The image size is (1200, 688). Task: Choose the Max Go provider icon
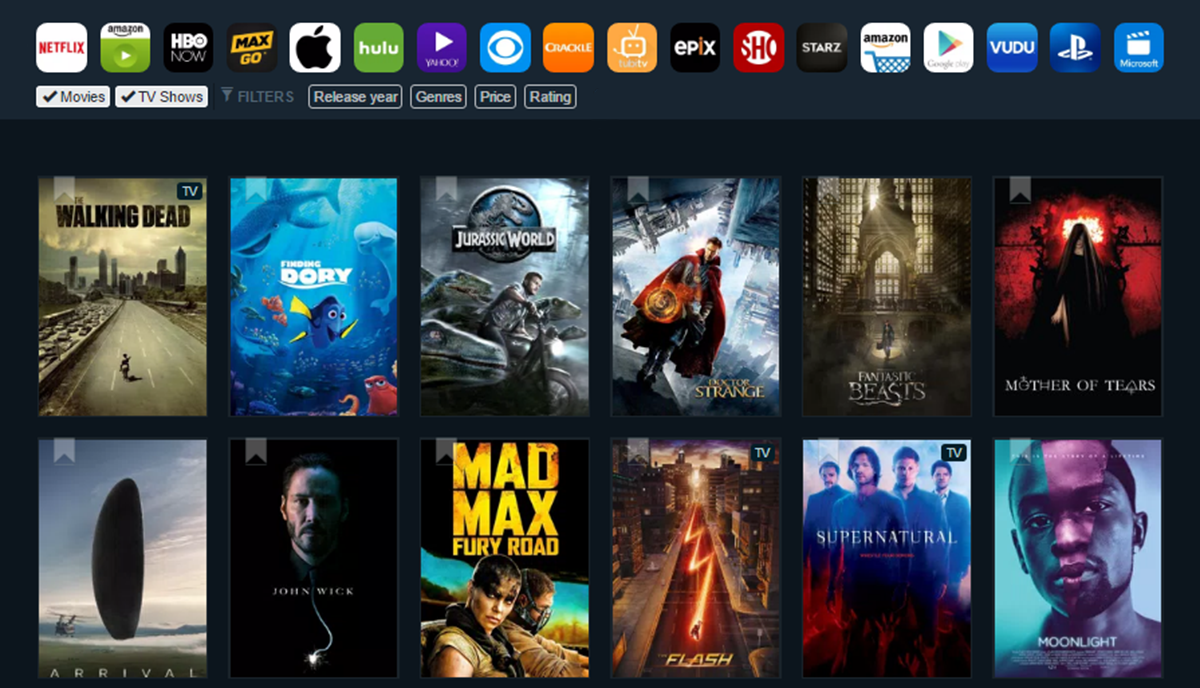[x=252, y=48]
